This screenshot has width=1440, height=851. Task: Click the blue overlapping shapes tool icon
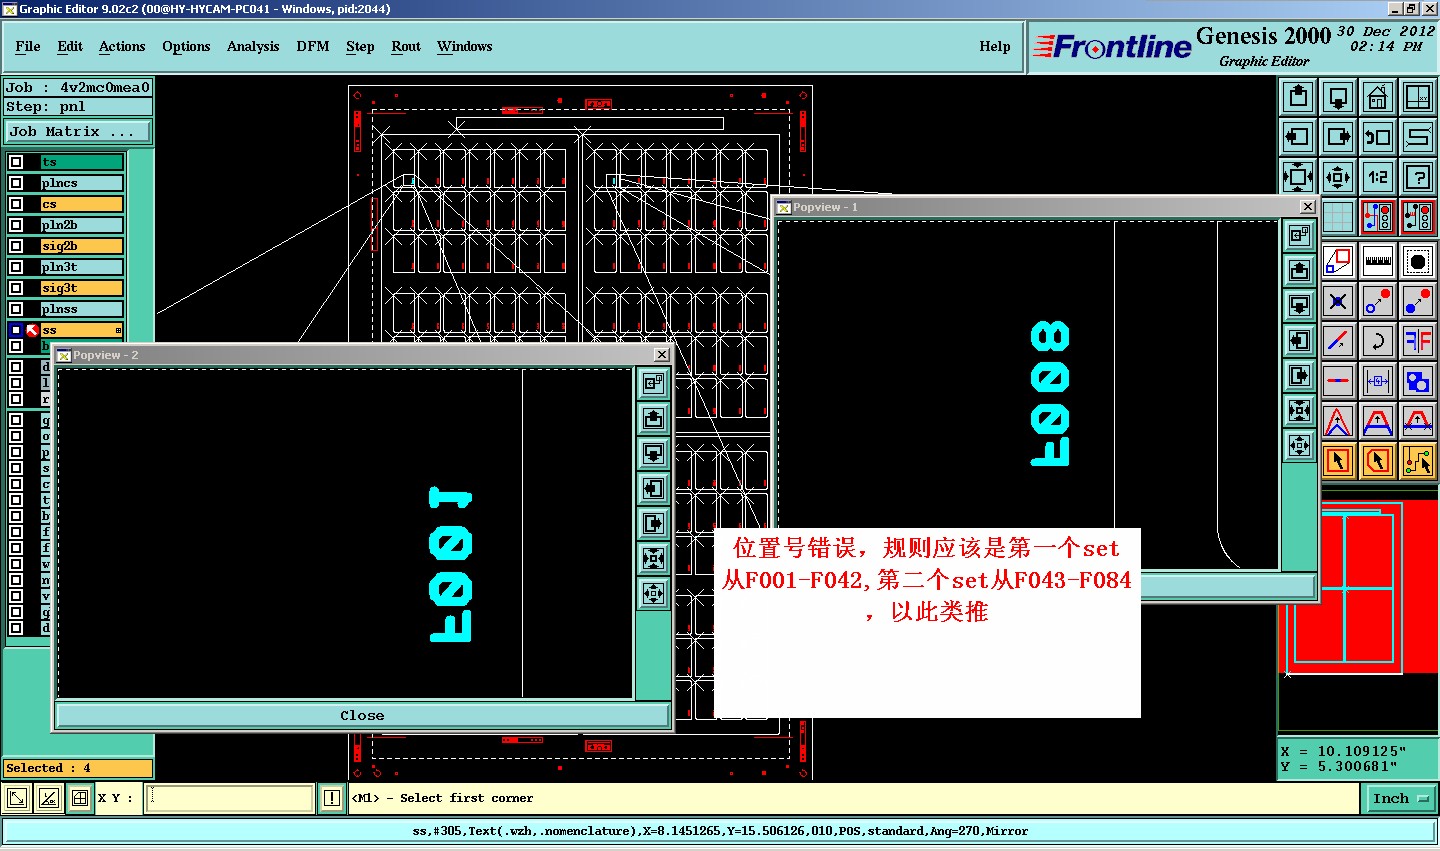point(1418,381)
